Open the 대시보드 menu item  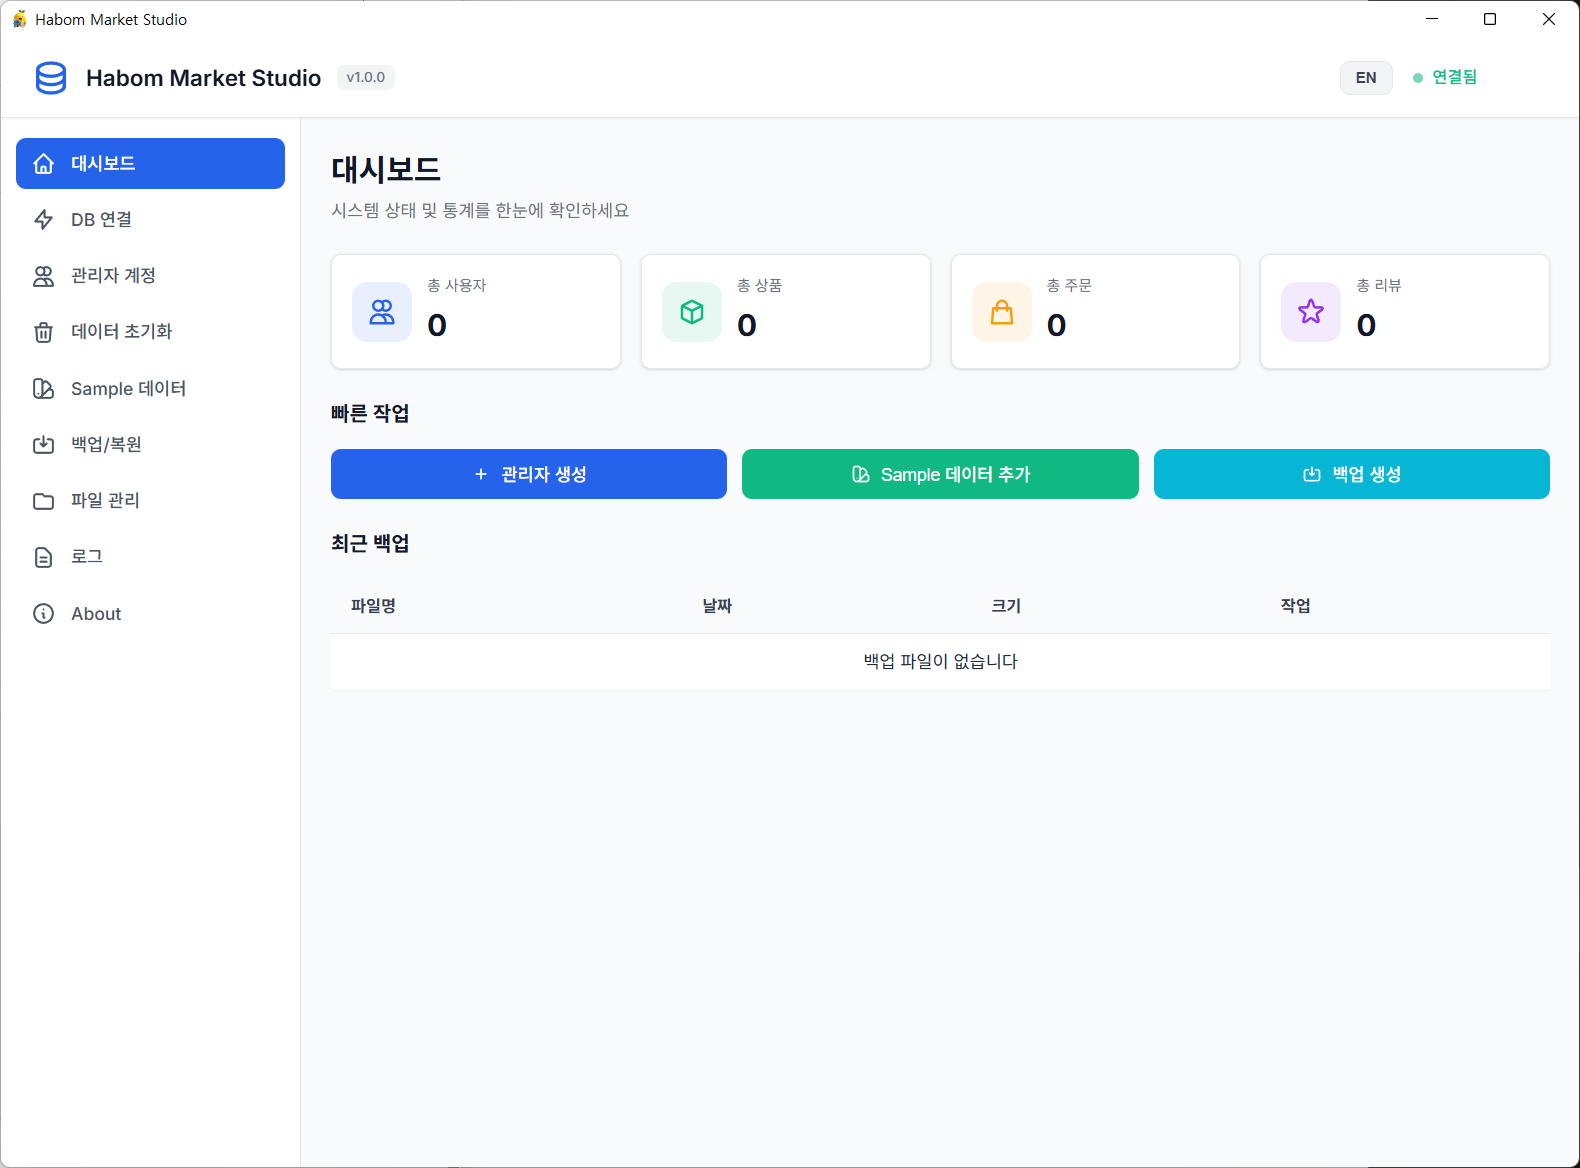(x=150, y=164)
